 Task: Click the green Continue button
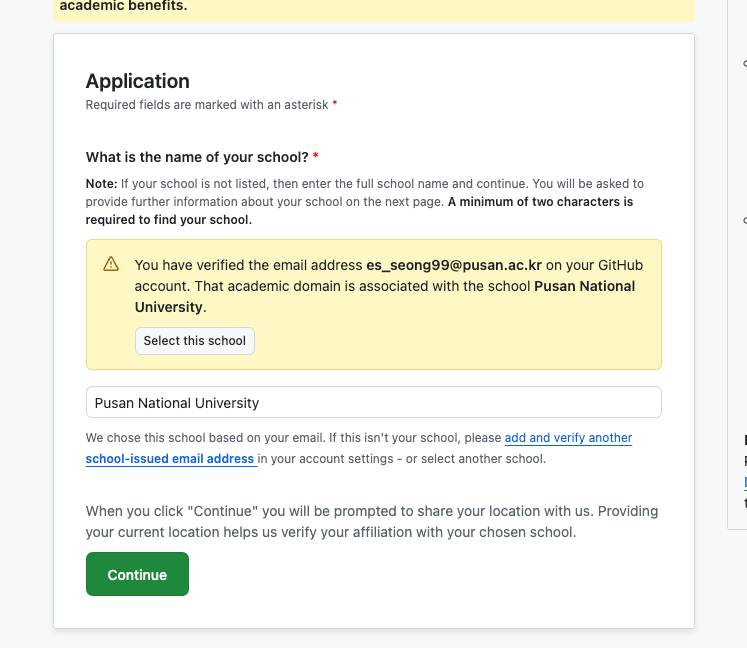[x=137, y=574]
